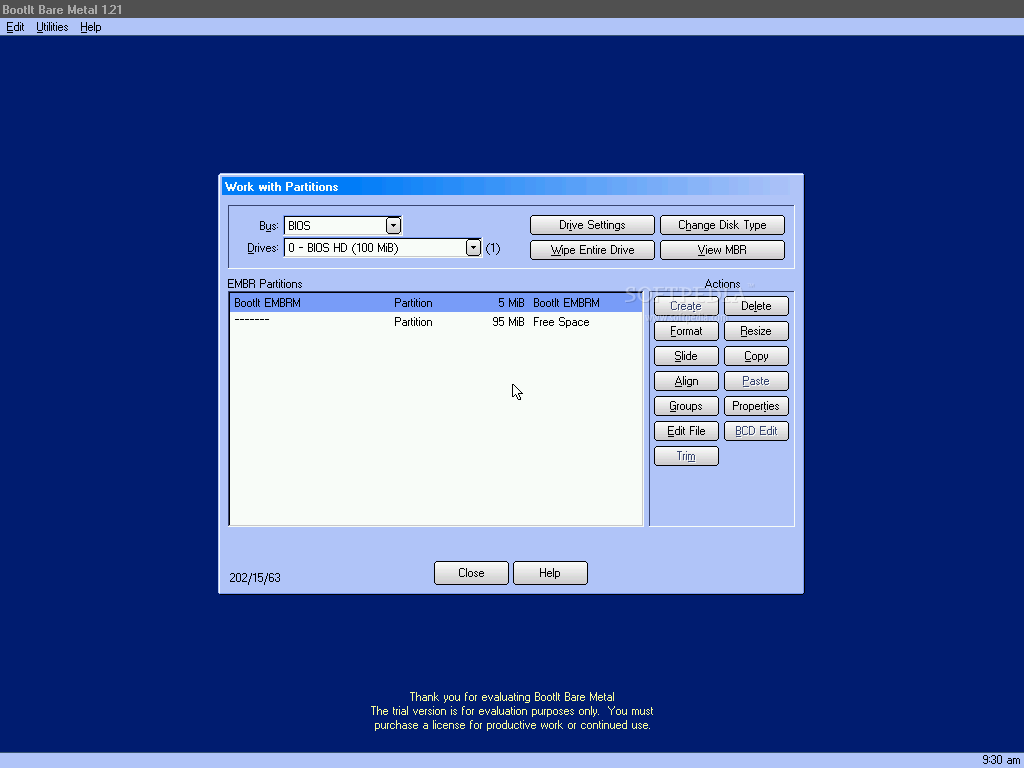Open the Edit menu

coord(15,27)
